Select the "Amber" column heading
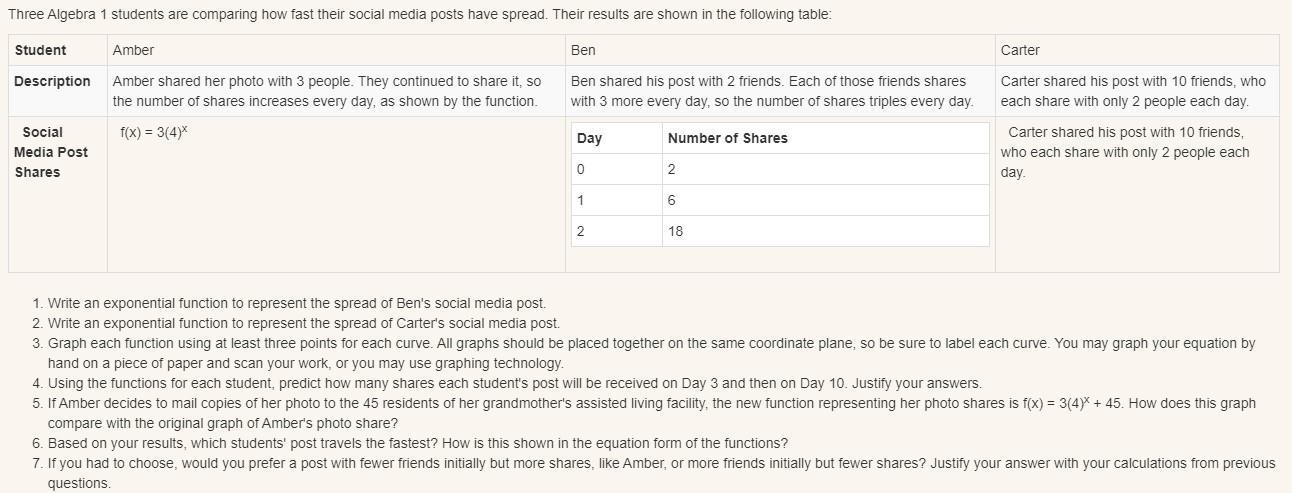Image resolution: width=1292 pixels, height=493 pixels. click(133, 50)
